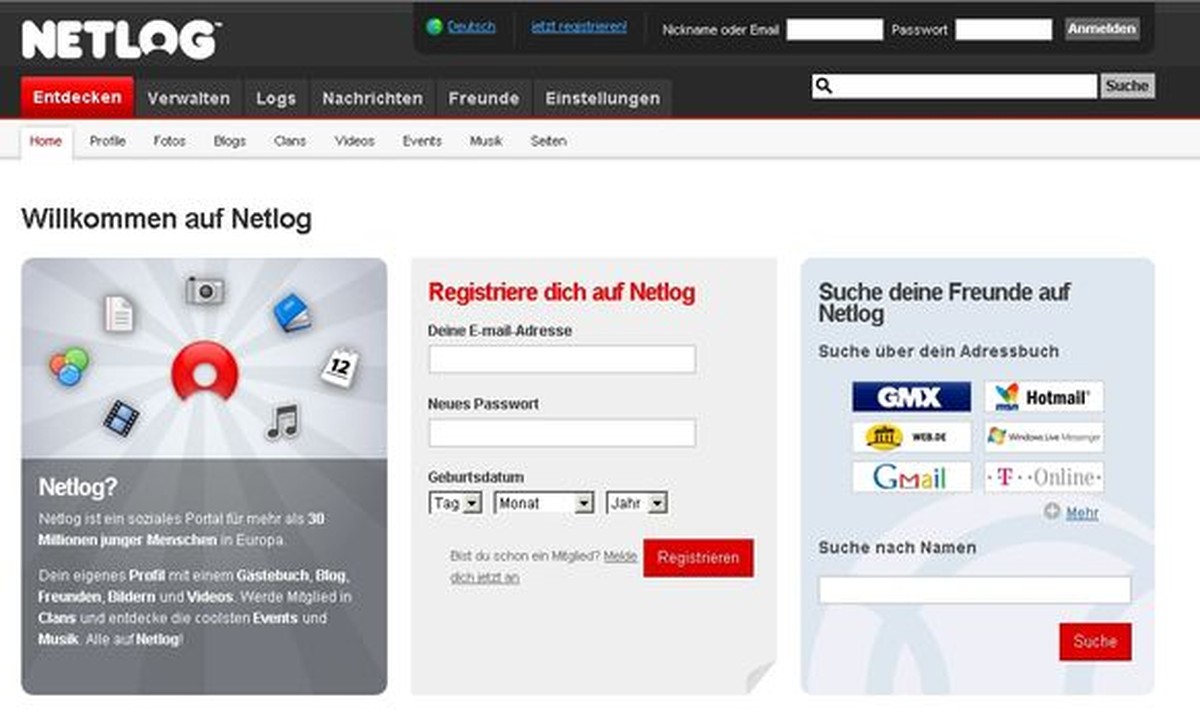Open the Einstellungen main tab
This screenshot has width=1200, height=720.
[602, 98]
